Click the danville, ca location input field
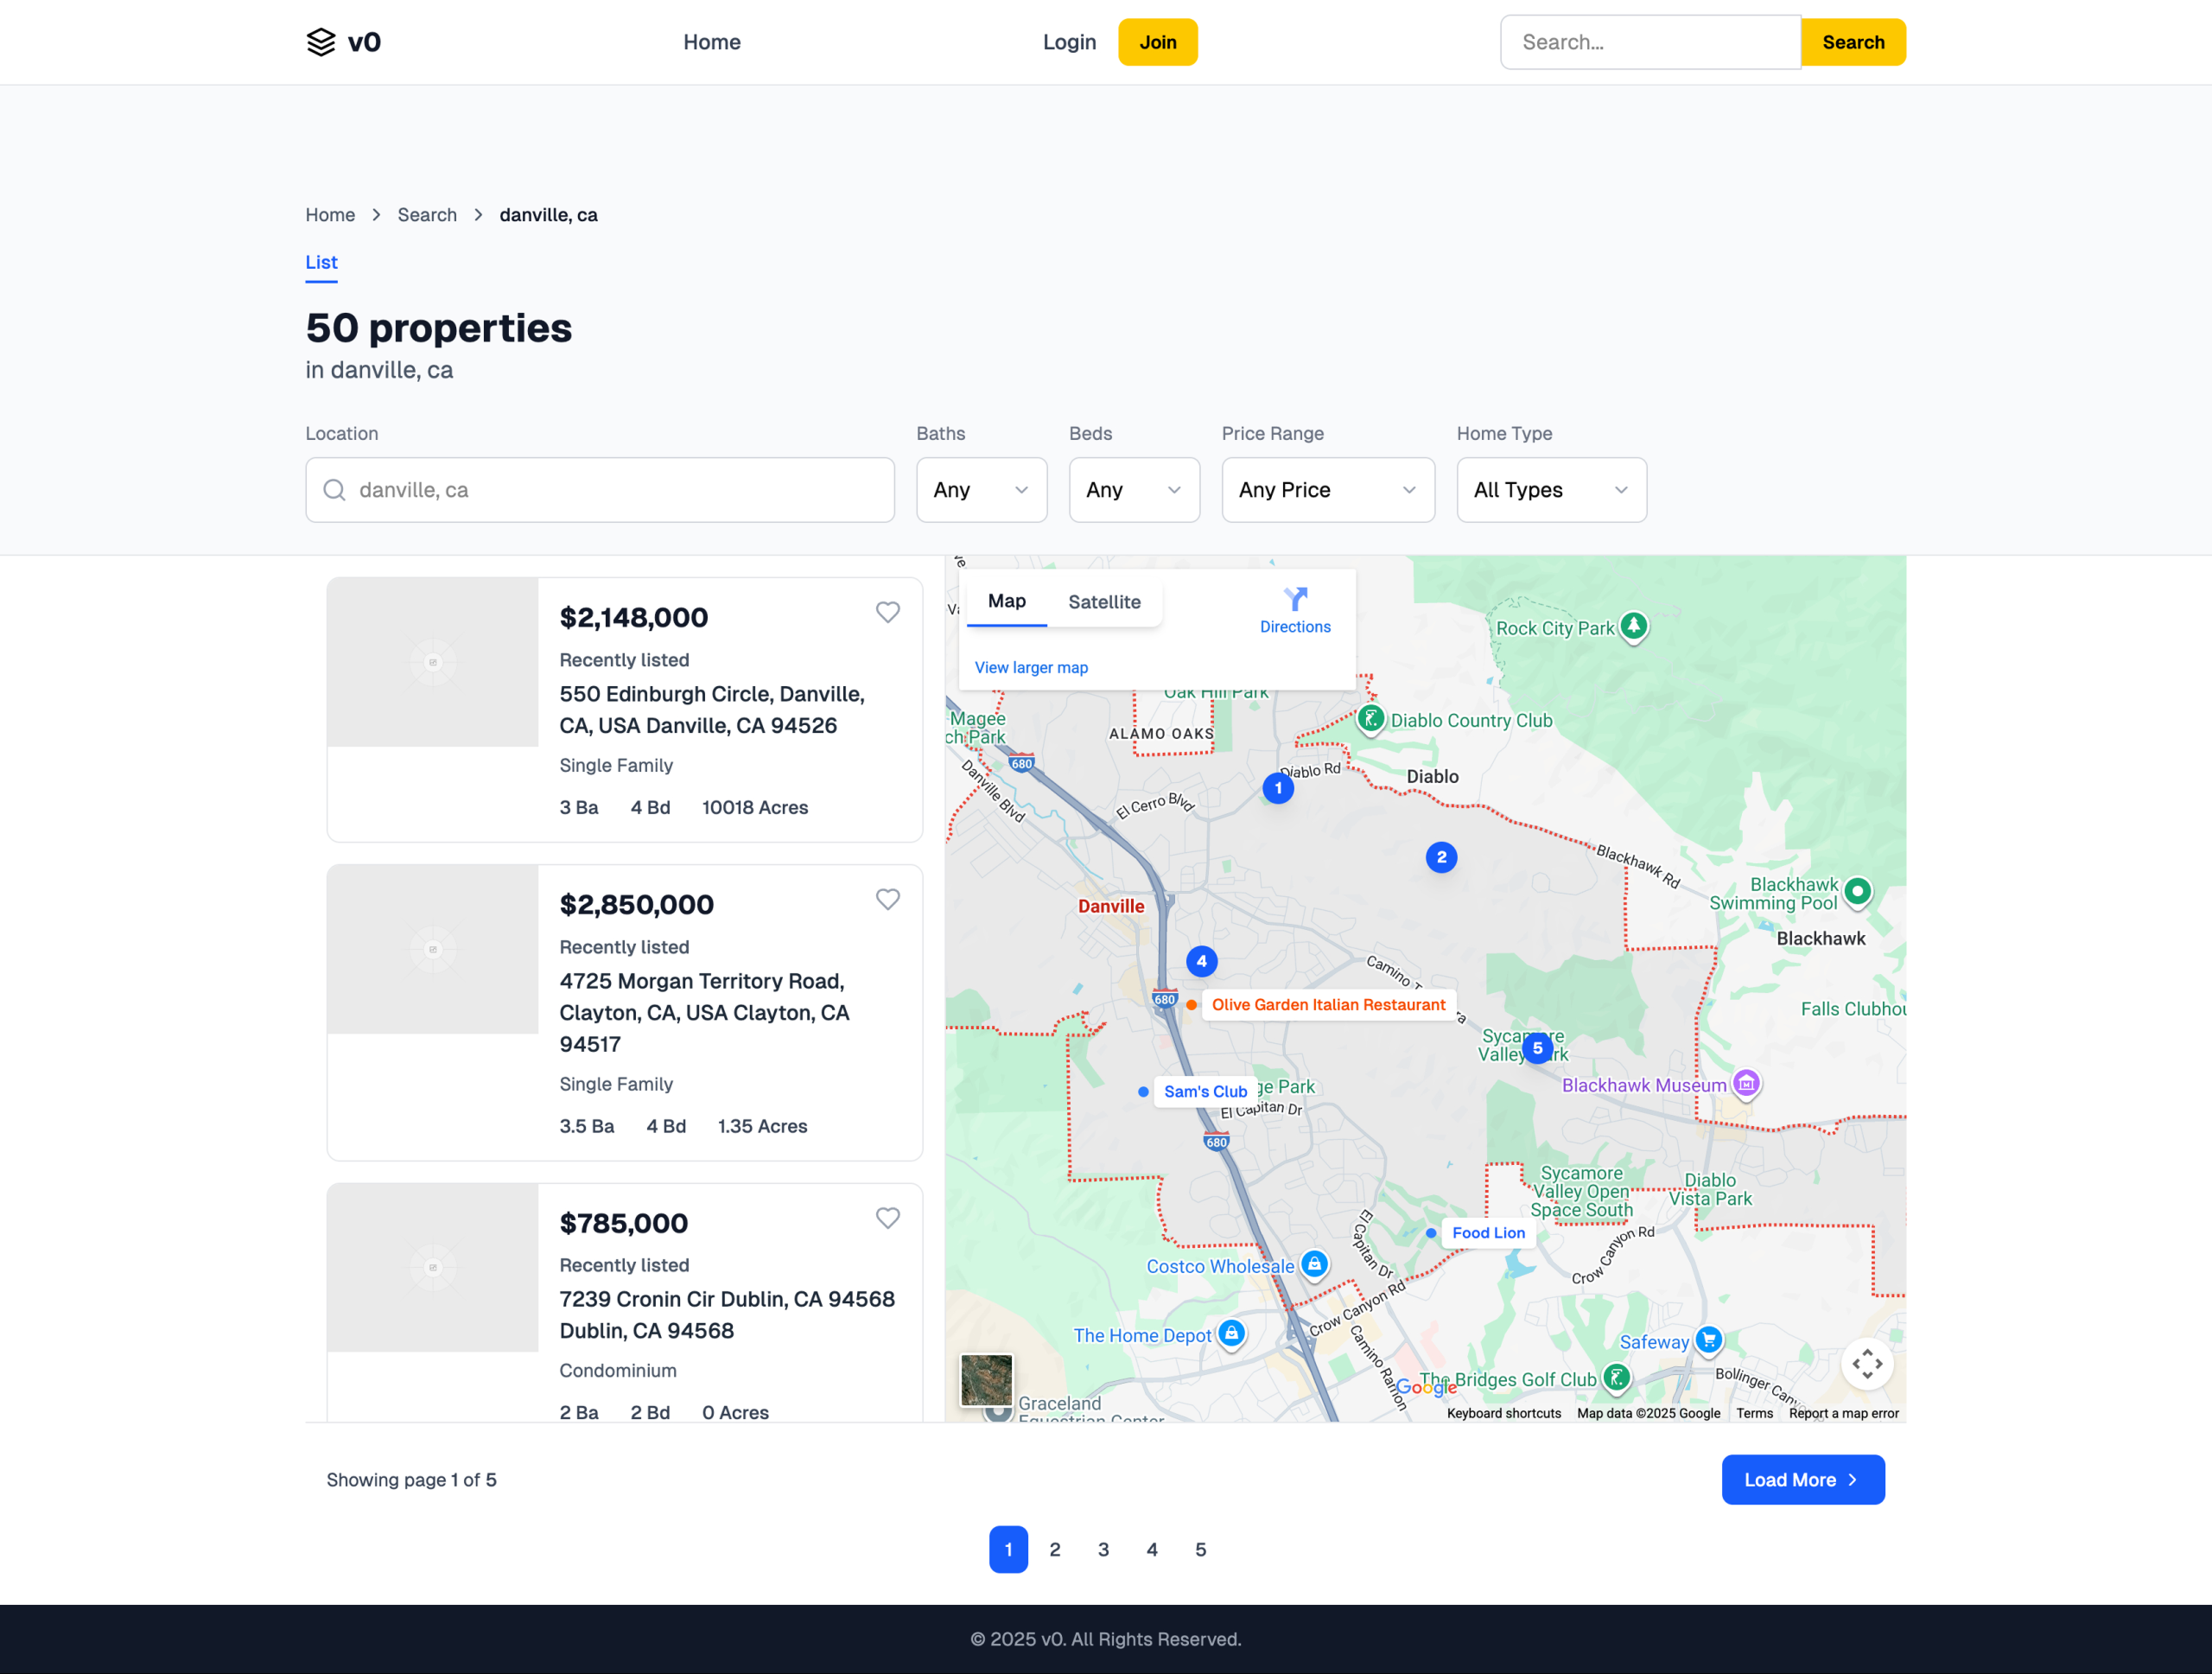Viewport: 2212px width, 1674px height. (600, 490)
